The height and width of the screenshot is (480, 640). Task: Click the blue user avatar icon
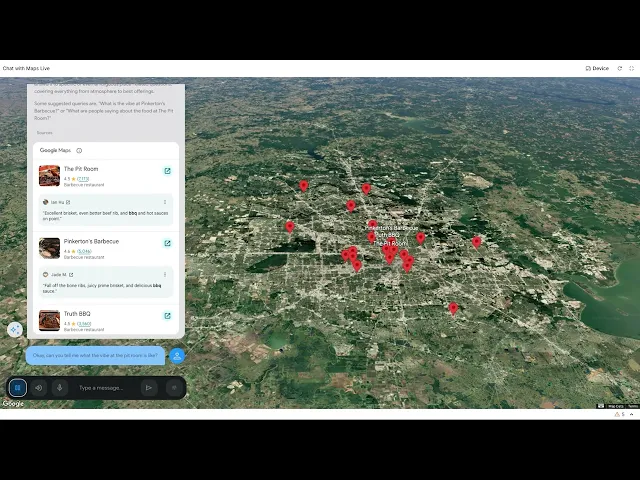177,356
